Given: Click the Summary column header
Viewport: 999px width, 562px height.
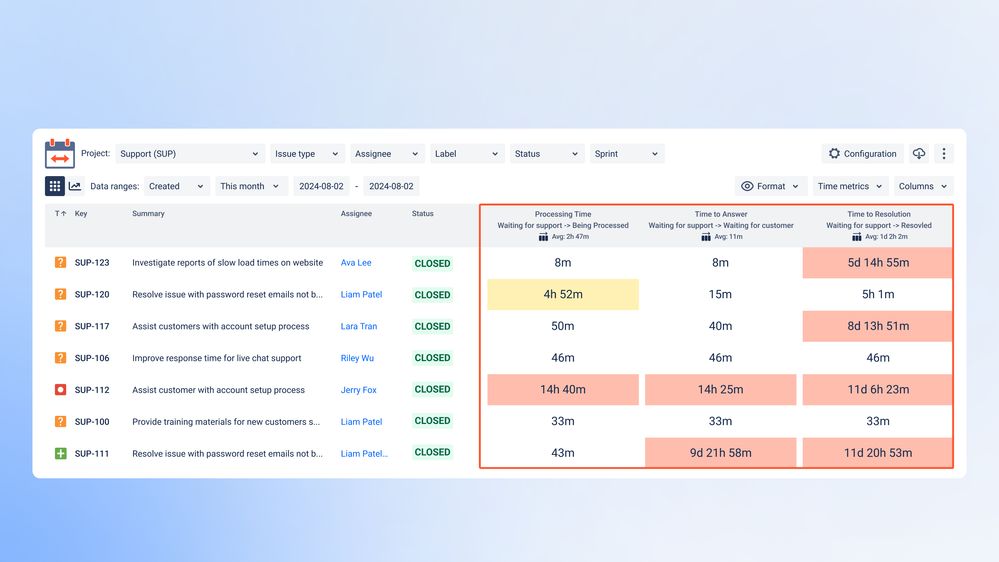Looking at the screenshot, I should pos(148,213).
